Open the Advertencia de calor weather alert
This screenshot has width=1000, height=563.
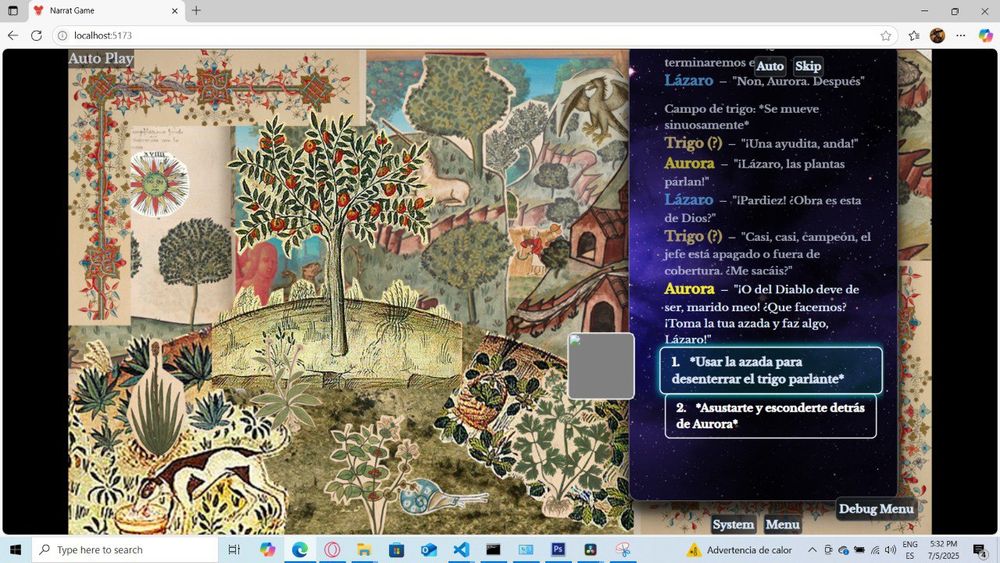[x=739, y=550]
